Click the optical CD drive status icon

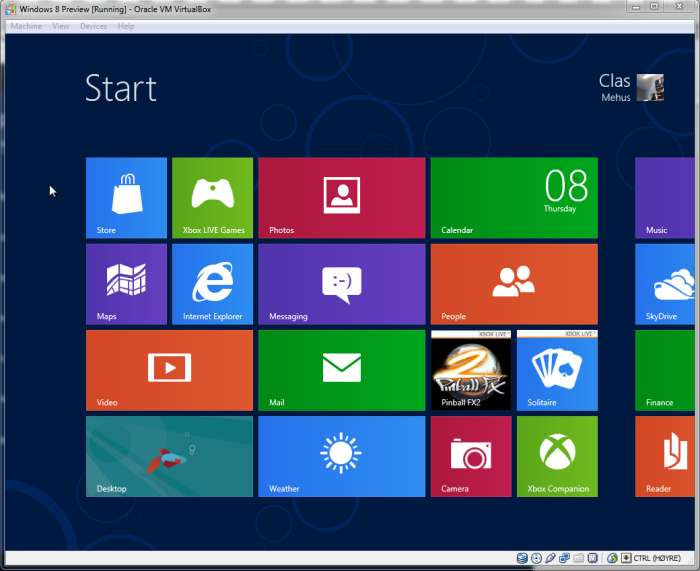[536, 558]
